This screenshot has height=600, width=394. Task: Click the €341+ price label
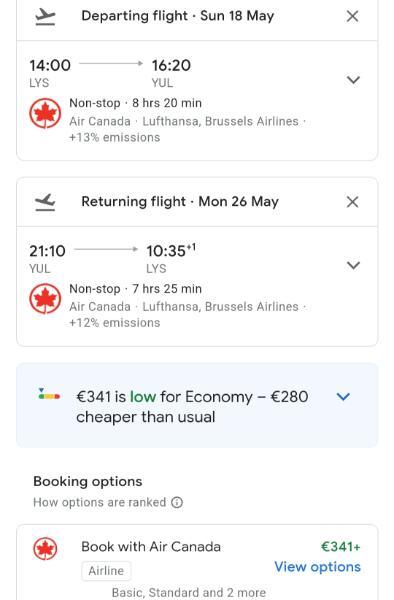click(x=340, y=546)
